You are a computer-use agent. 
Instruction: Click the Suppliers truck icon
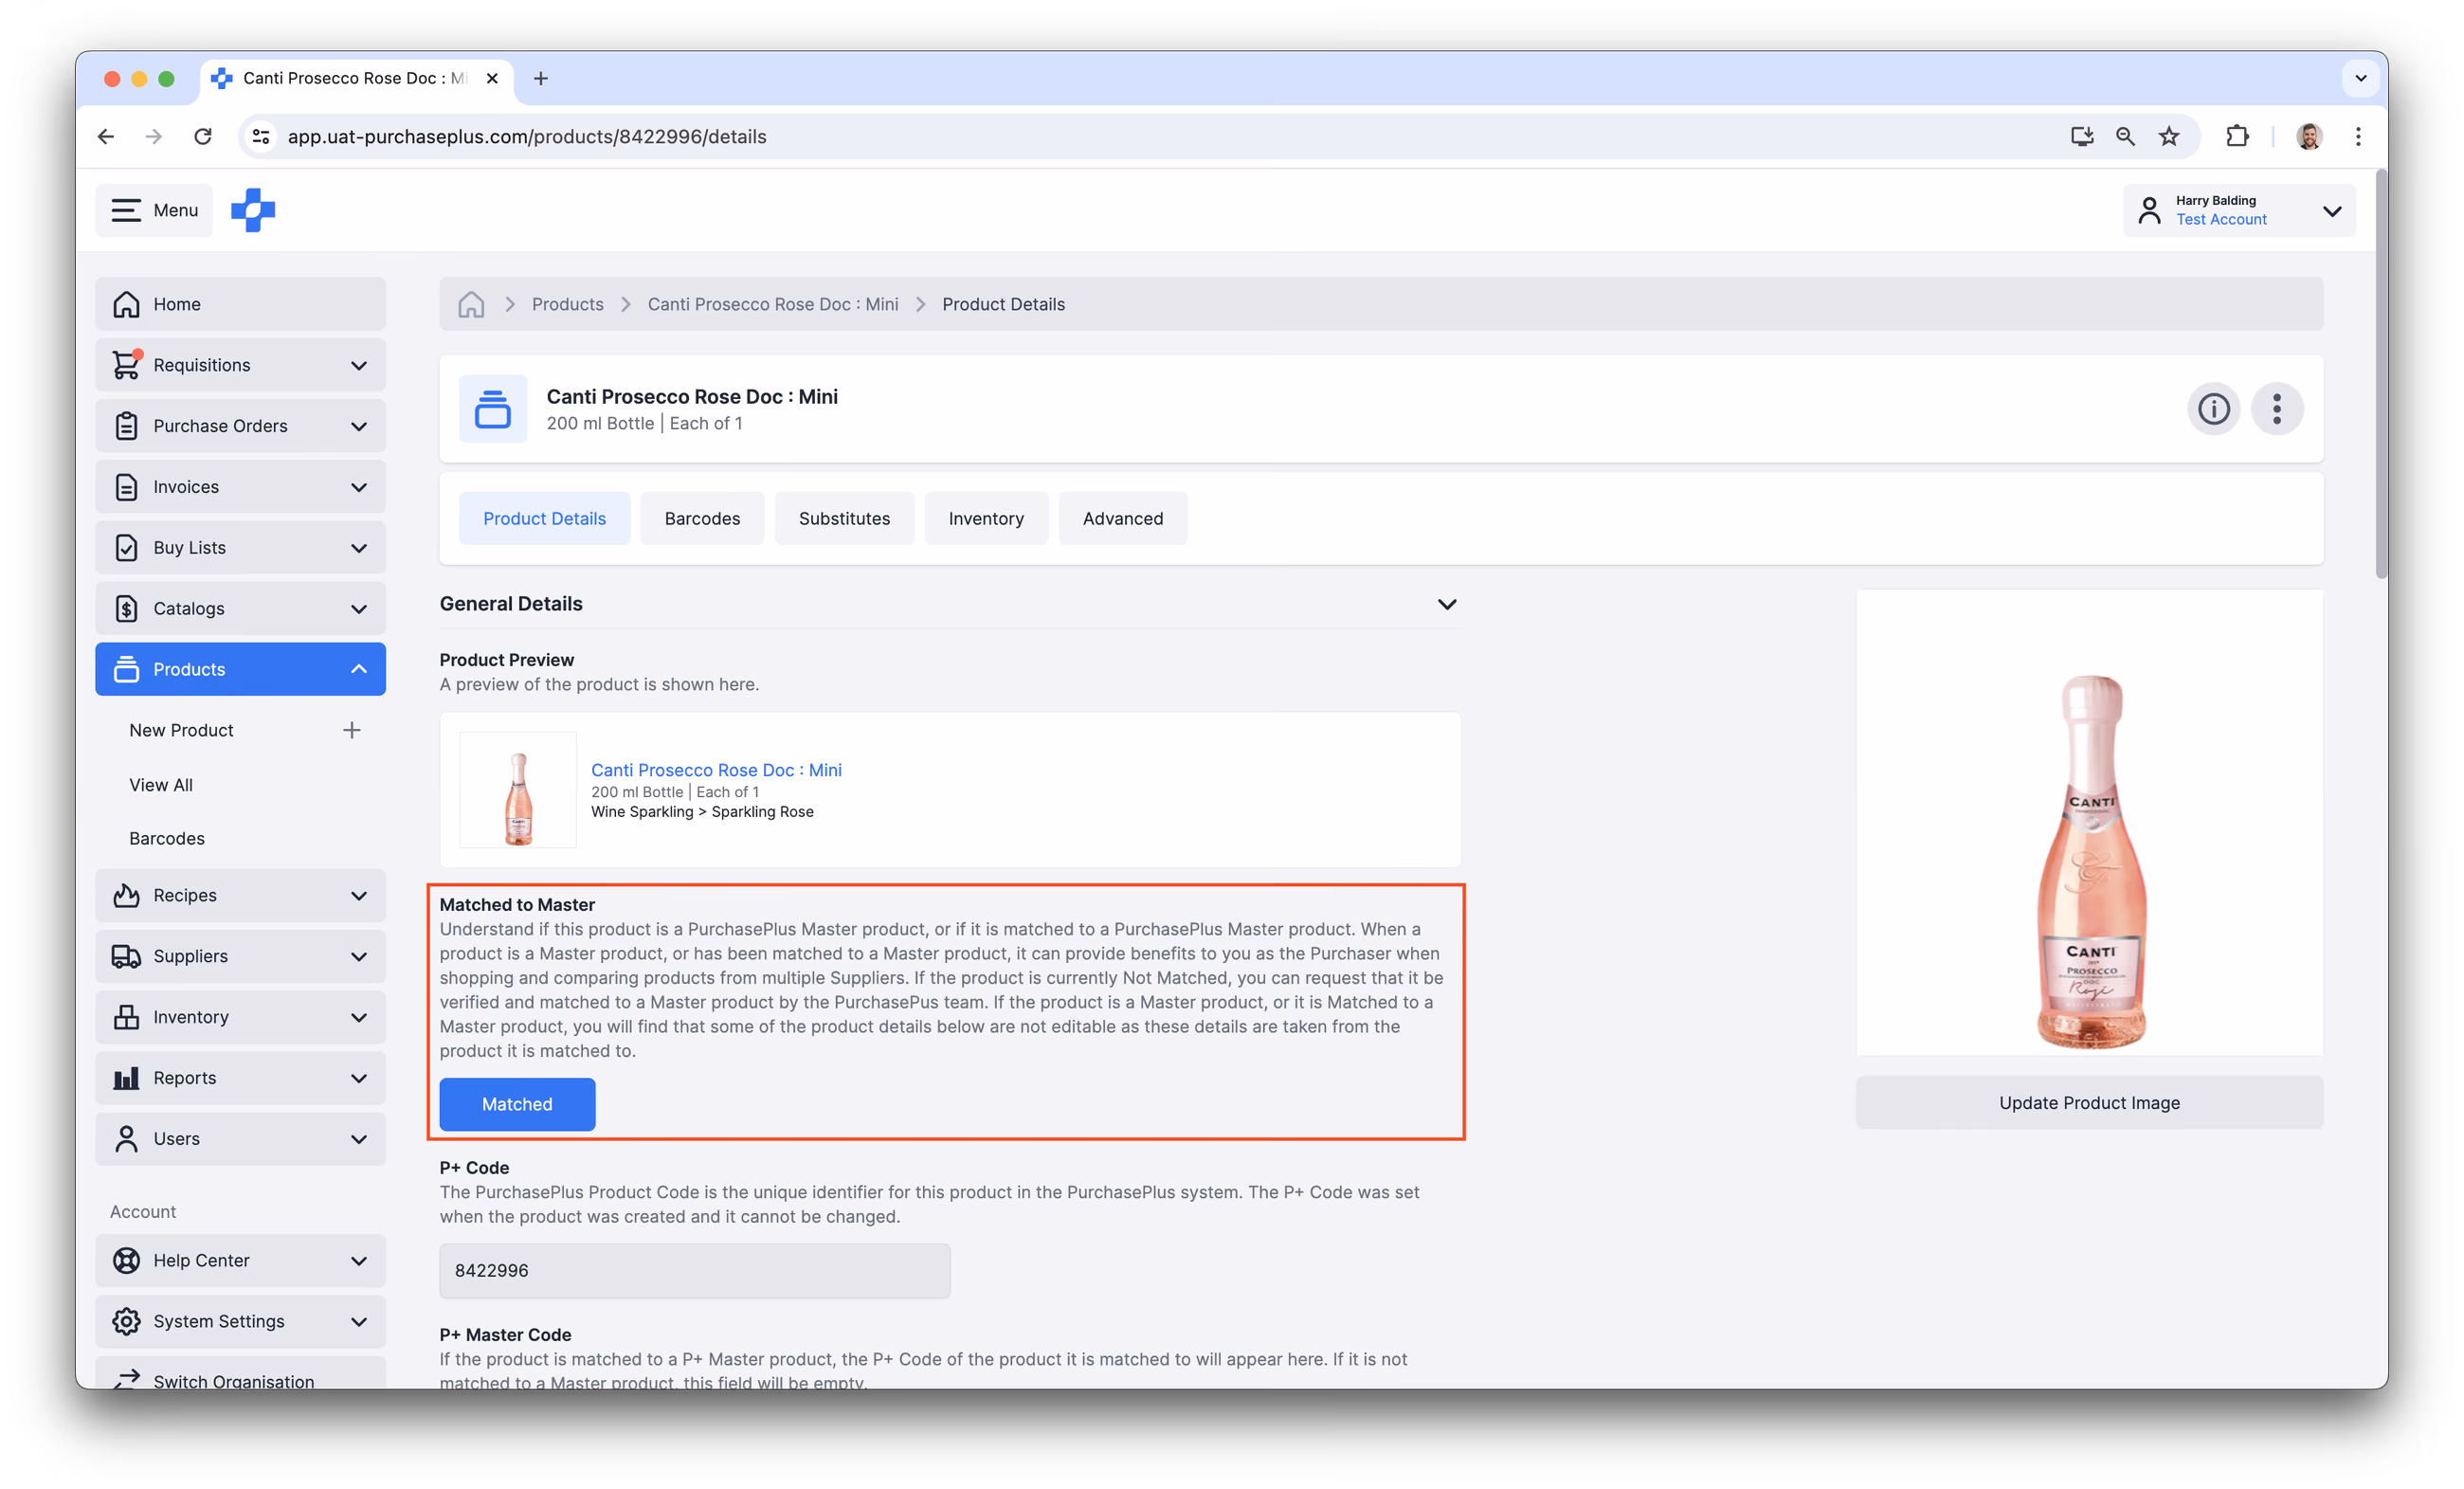pyautogui.click(x=126, y=956)
